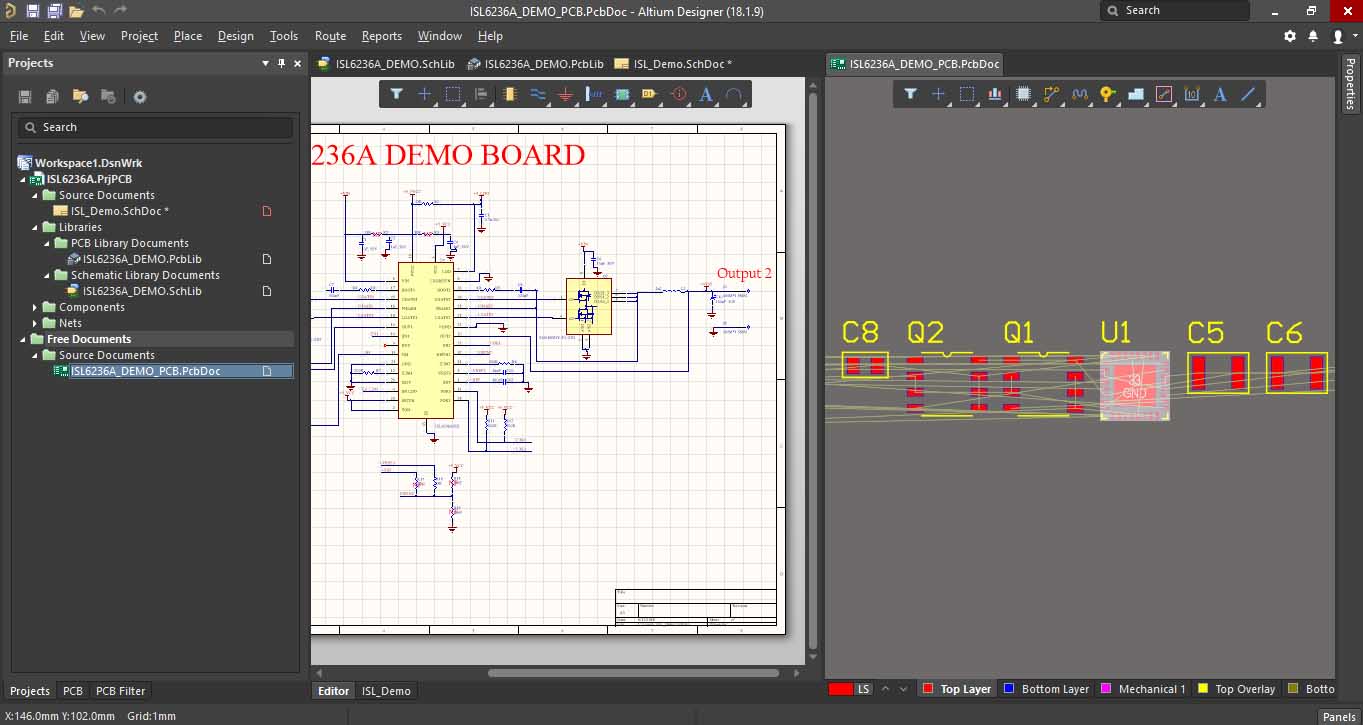Pin the Projects panel with the pushpin
The image size is (1363, 725).
click(281, 63)
